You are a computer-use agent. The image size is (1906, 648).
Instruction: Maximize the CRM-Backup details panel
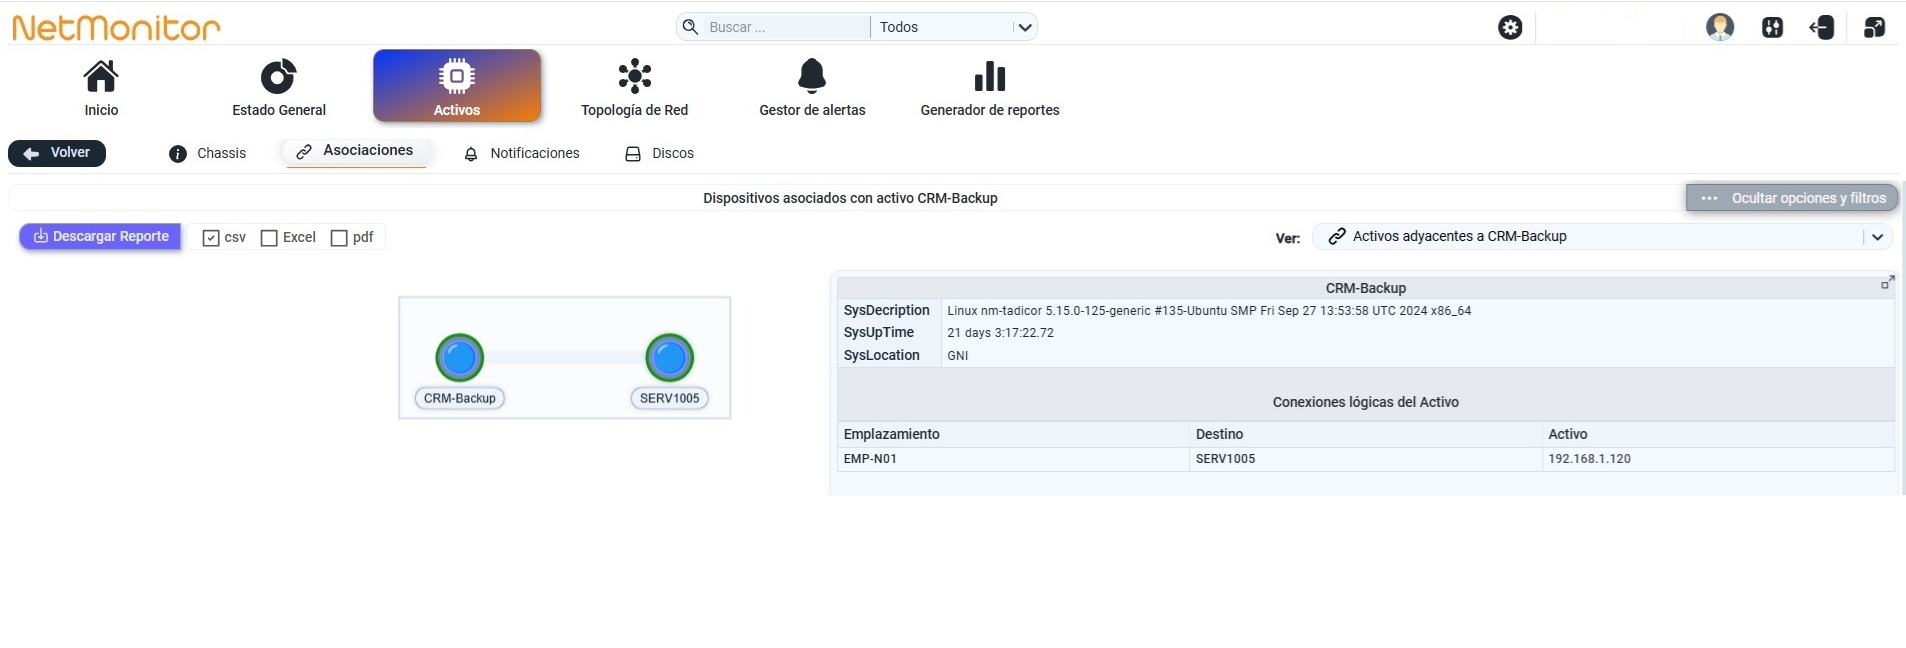pyautogui.click(x=1887, y=284)
